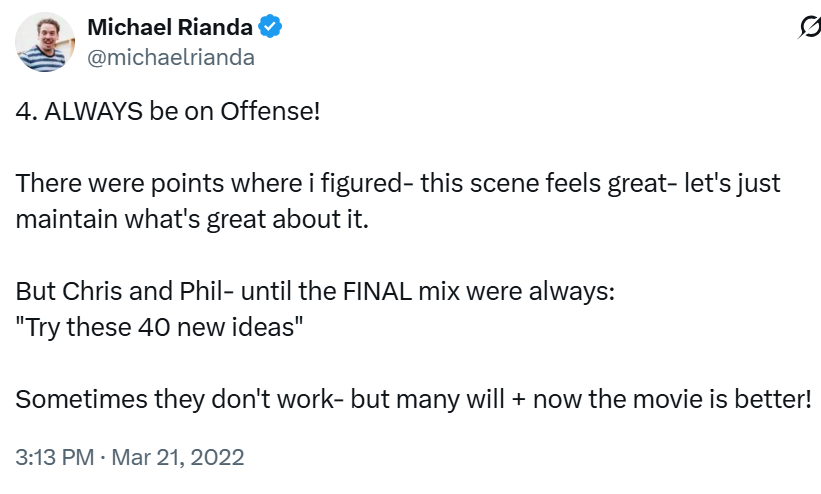Image resolution: width=821 pixels, height=494 pixels.
Task: Click the capitalized word FINAL
Action: [x=377, y=291]
